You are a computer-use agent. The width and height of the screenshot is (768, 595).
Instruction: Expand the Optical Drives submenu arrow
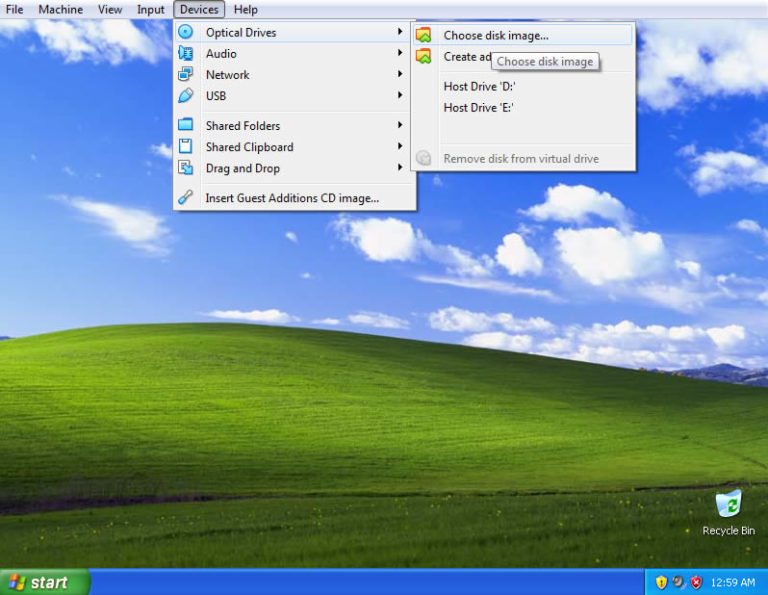(x=400, y=31)
